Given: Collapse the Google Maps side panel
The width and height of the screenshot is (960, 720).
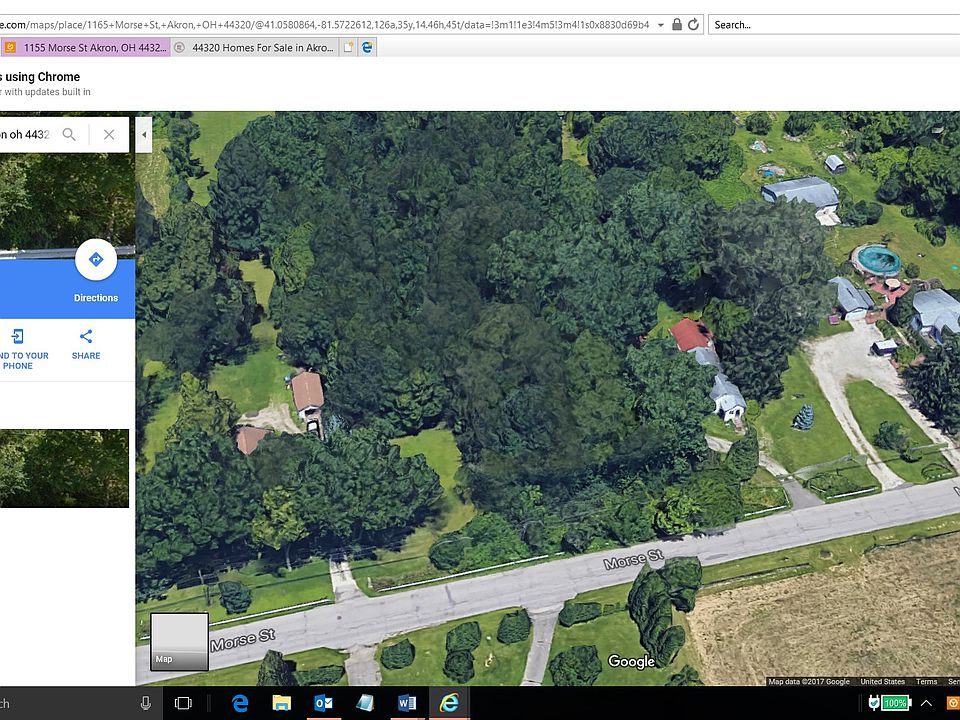Looking at the screenshot, I should click(144, 135).
